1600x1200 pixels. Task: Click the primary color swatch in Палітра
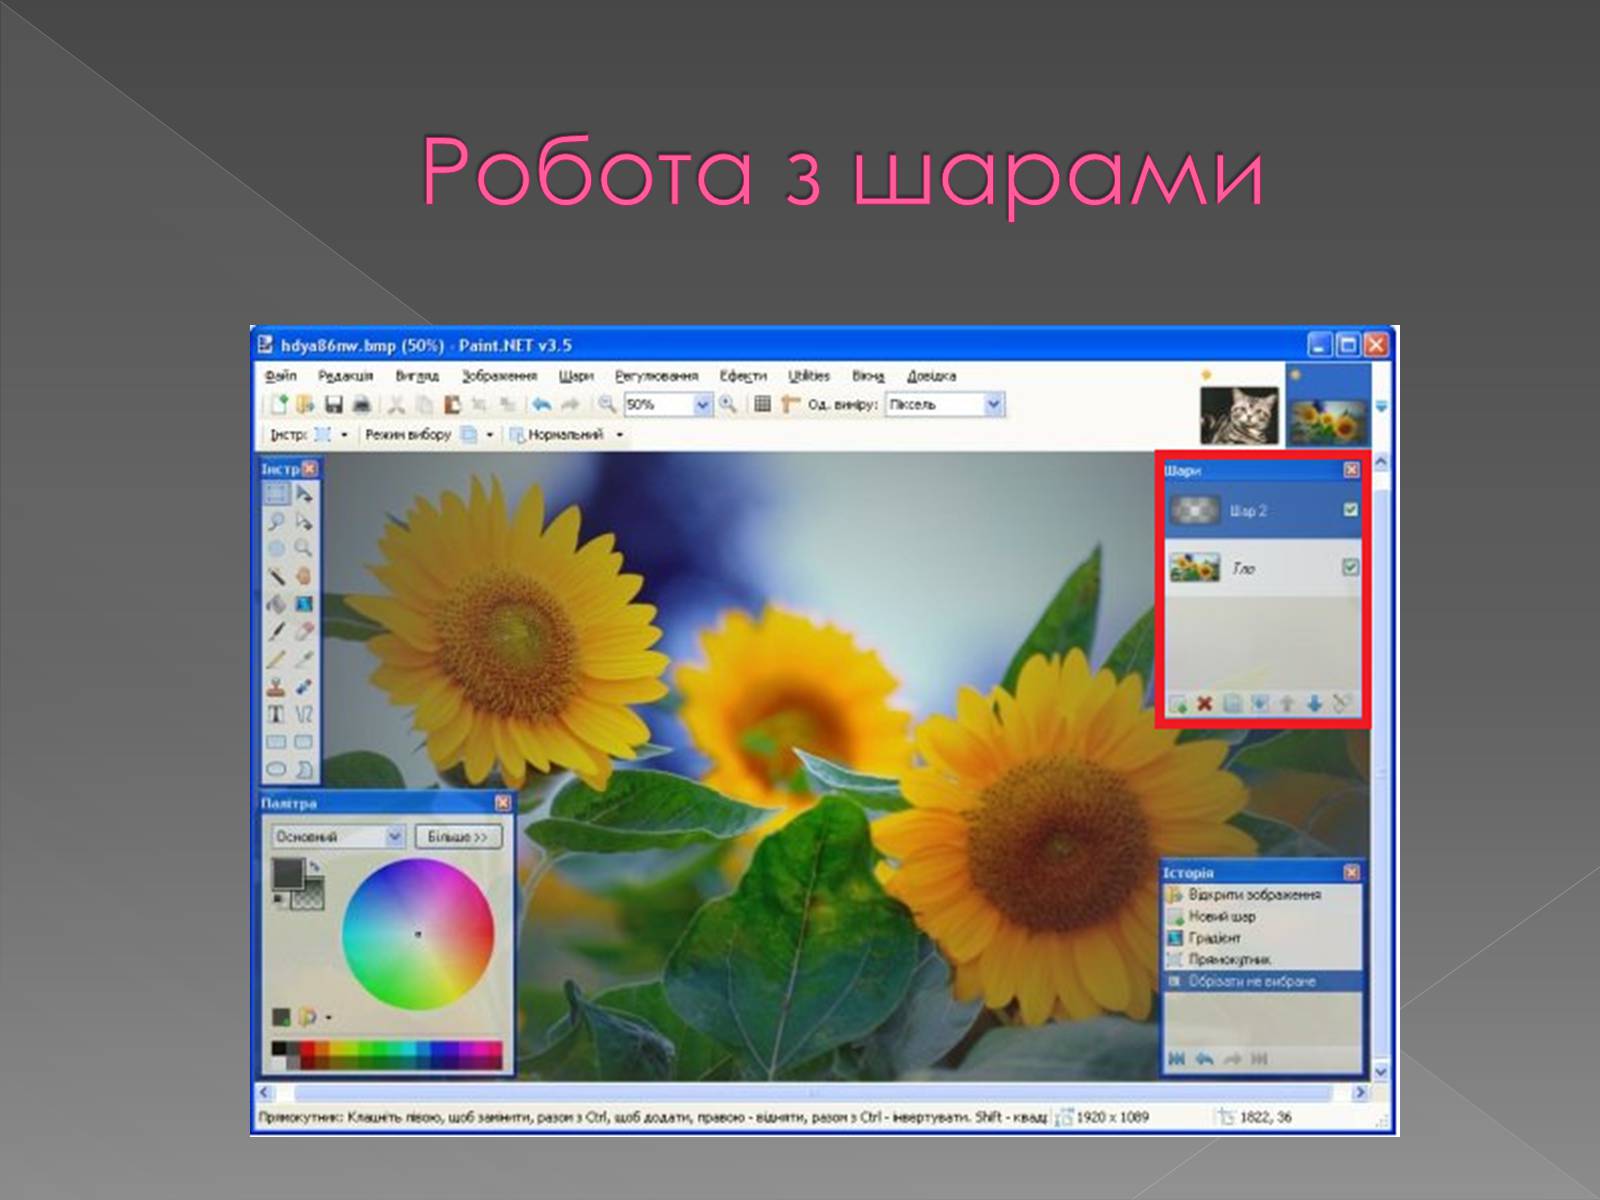tap(287, 873)
